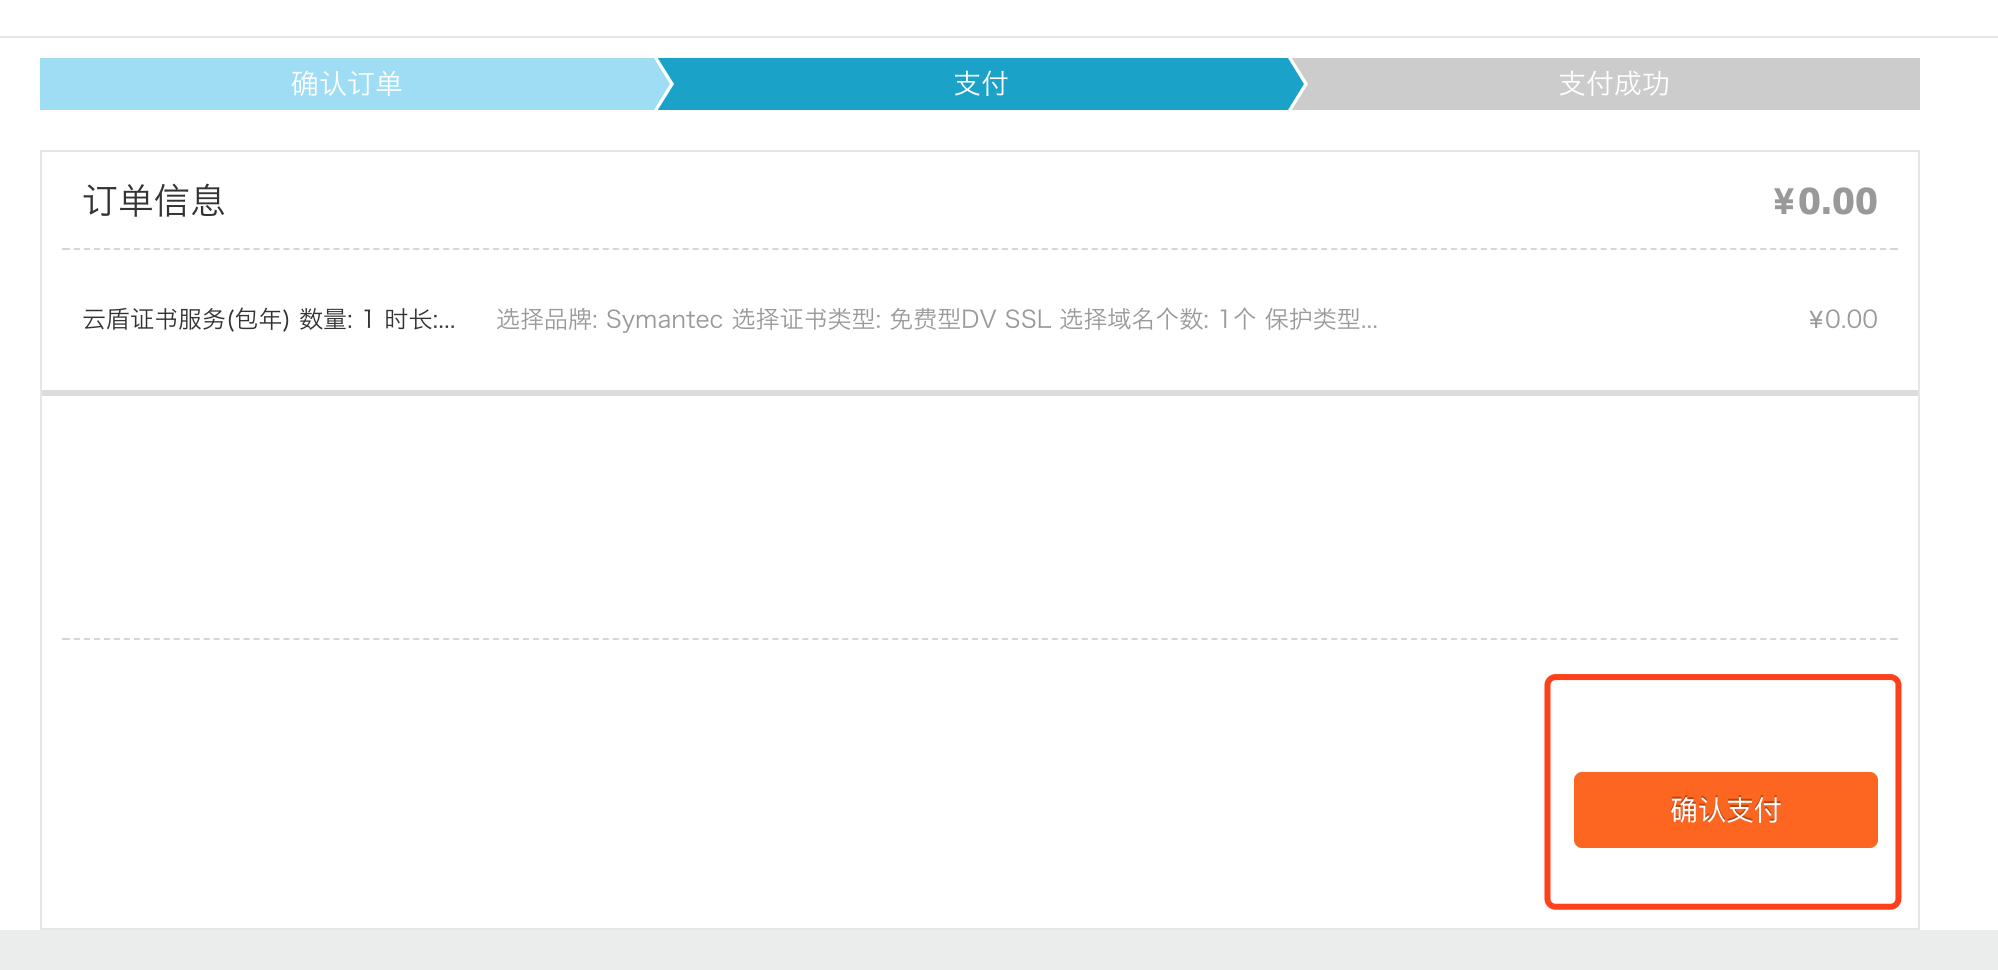1998x970 pixels.
Task: Click the 选择域名个数: 1个 text
Action: point(1157,319)
